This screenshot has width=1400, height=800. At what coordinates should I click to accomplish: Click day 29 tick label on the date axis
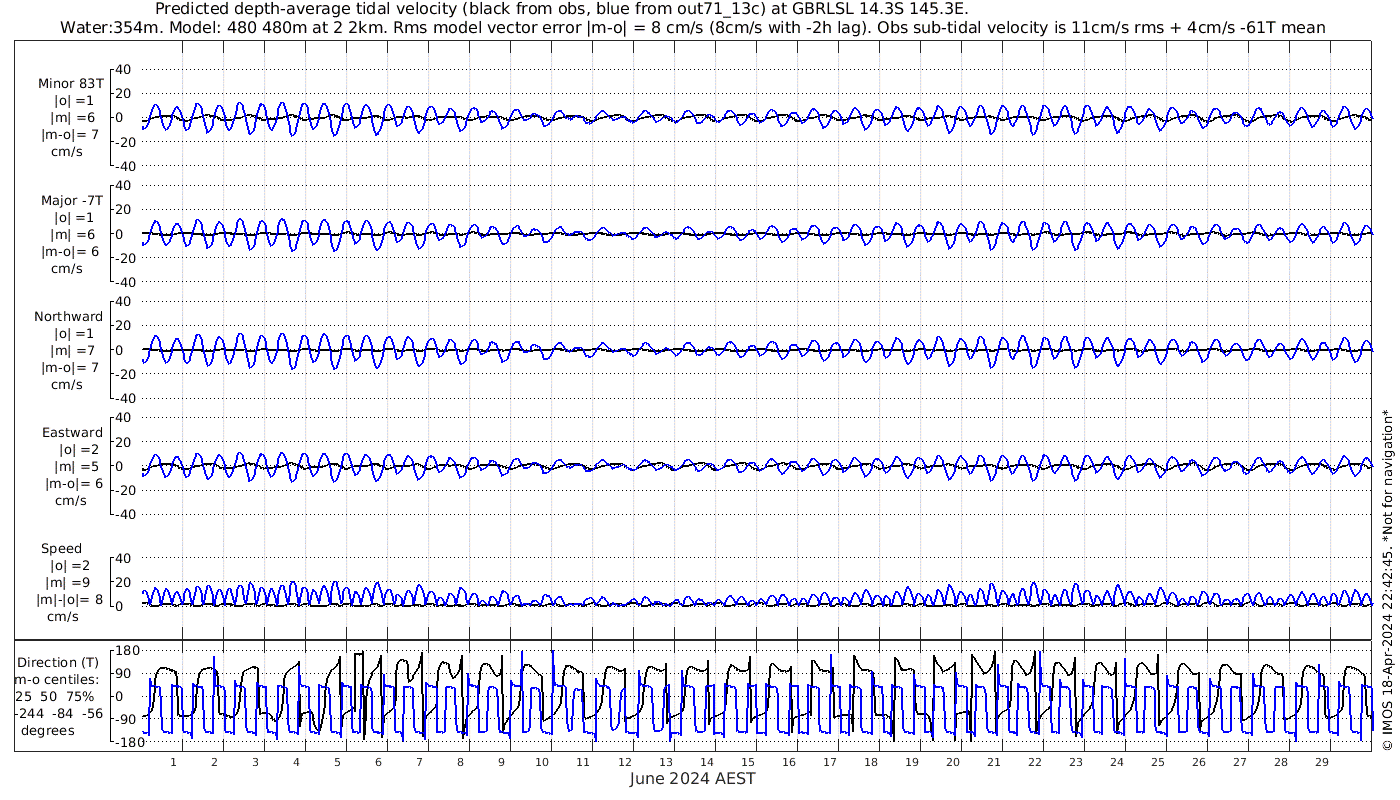pyautogui.click(x=1321, y=762)
